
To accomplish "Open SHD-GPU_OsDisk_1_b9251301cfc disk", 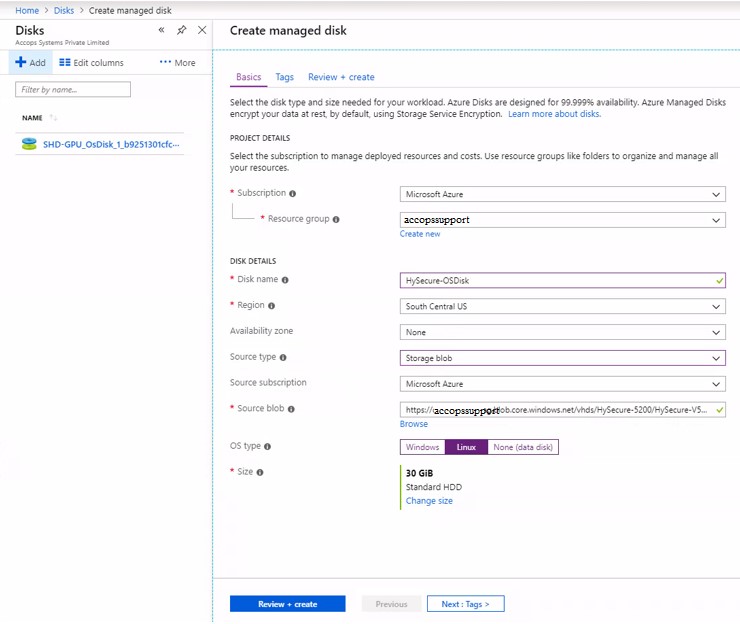I will click(111, 144).
